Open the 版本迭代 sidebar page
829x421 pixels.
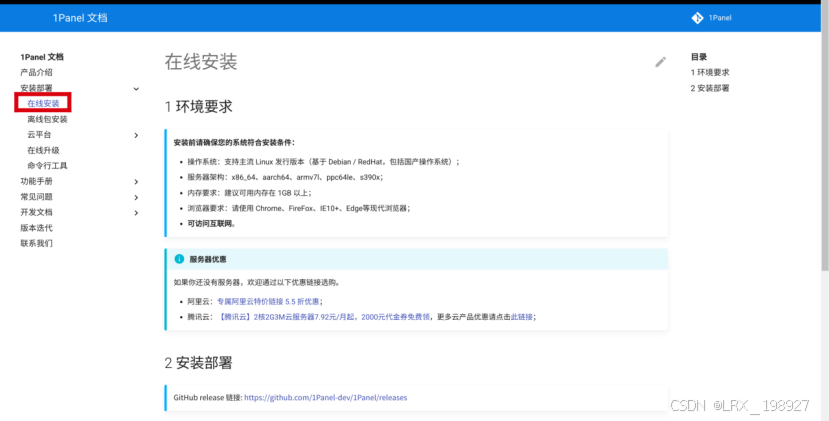pyautogui.click(x=36, y=228)
